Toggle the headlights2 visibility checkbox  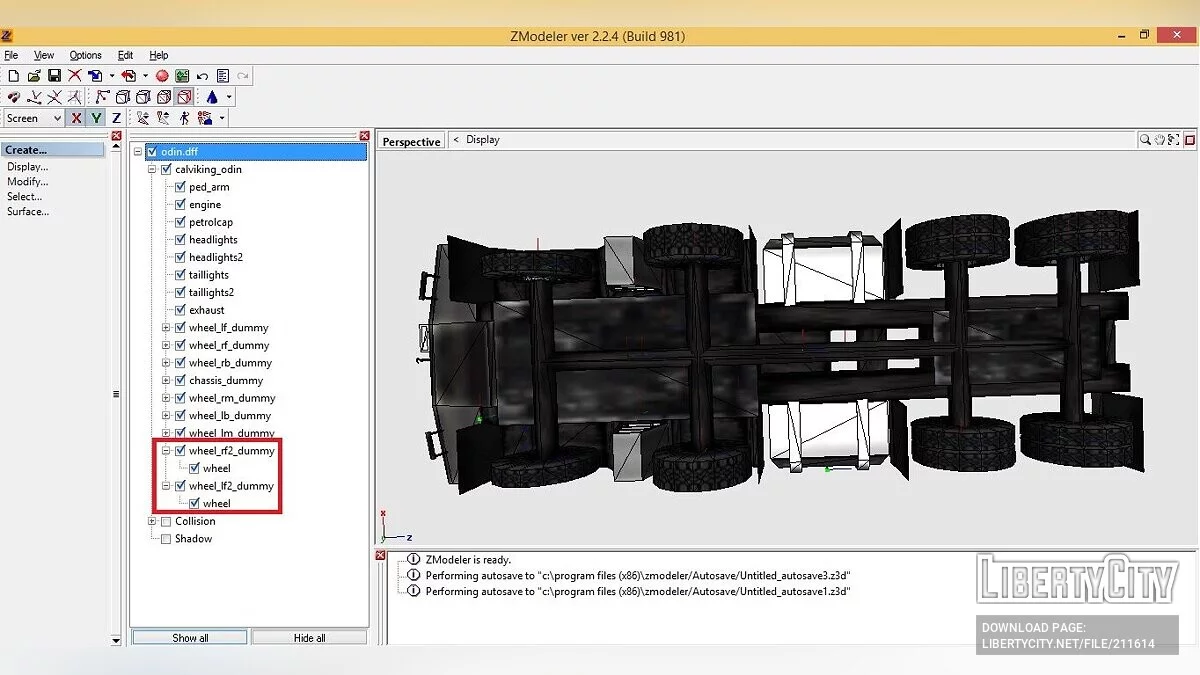181,258
